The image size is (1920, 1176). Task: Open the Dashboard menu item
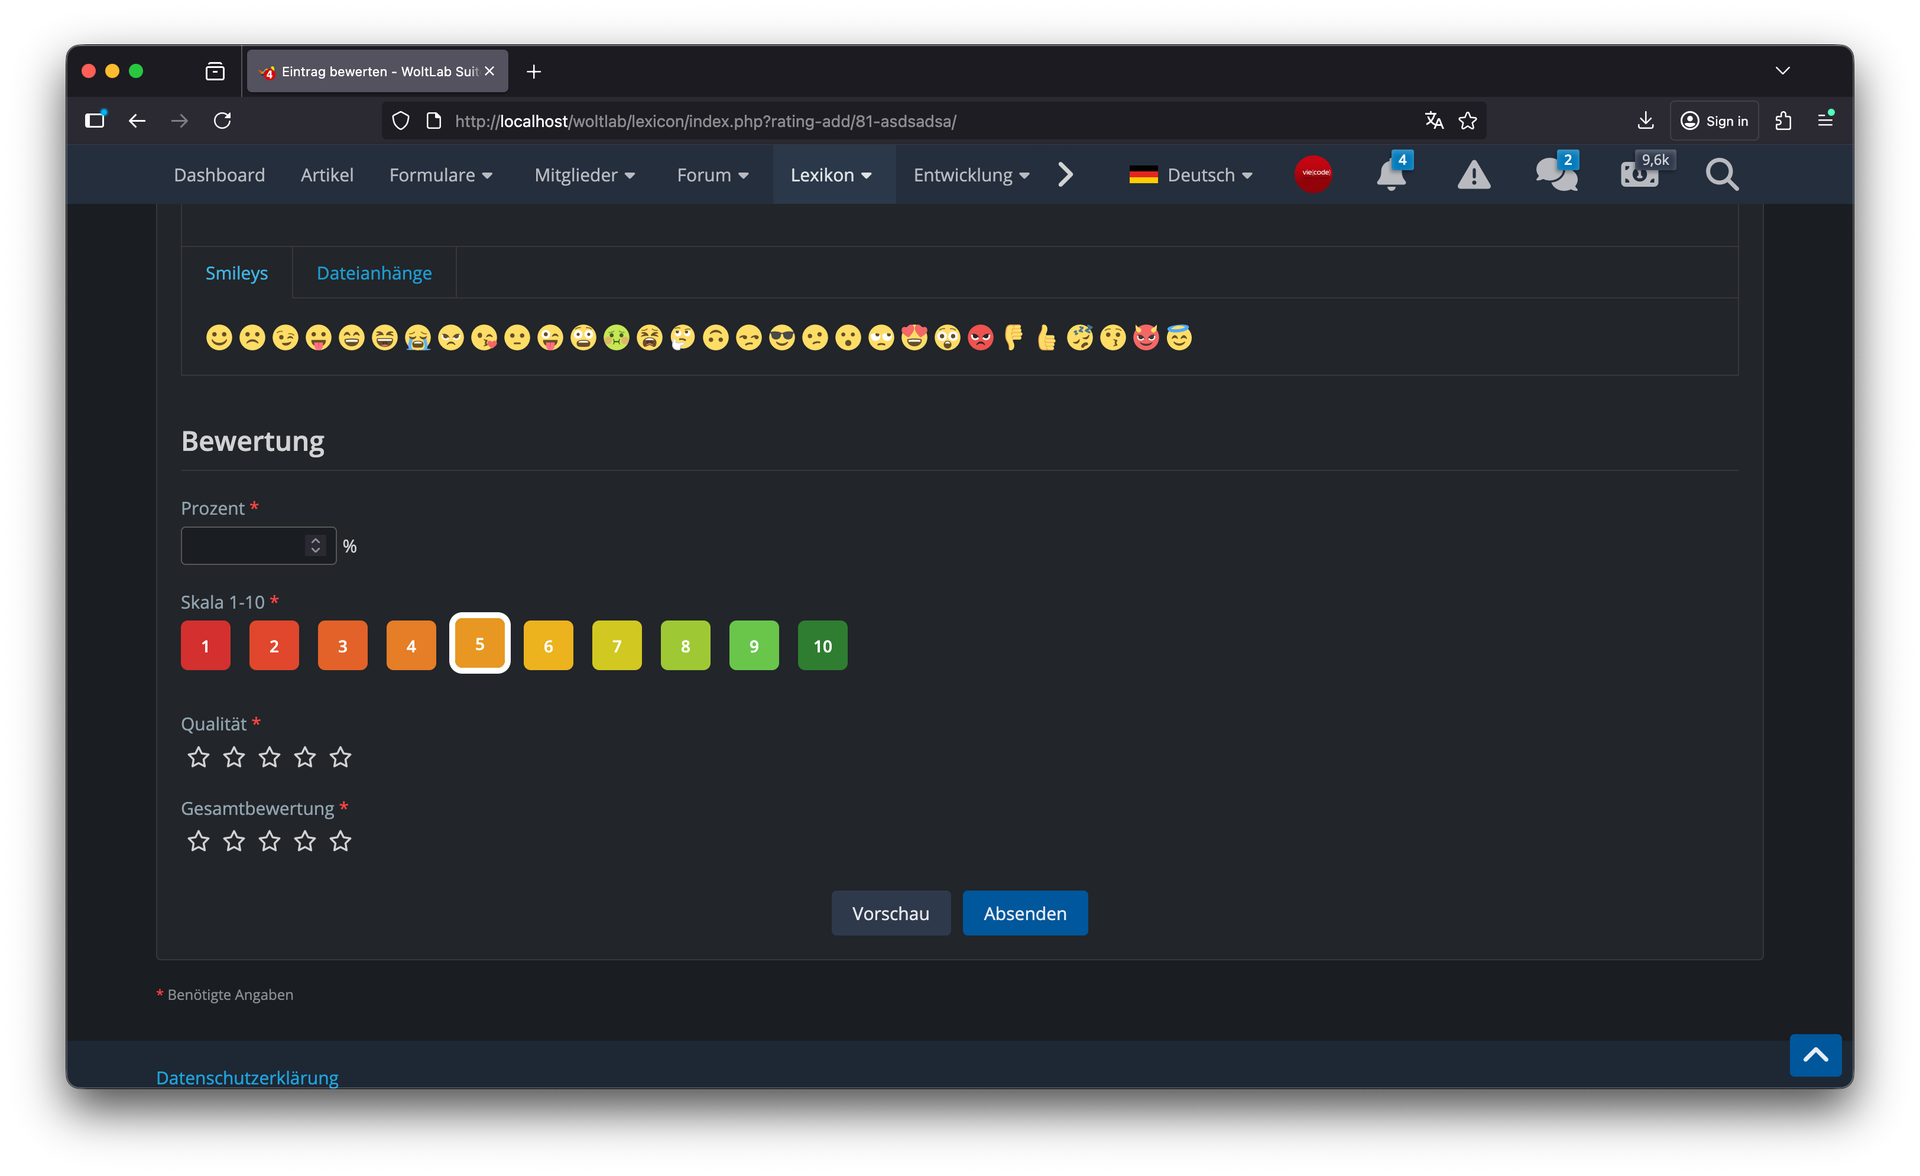(219, 175)
